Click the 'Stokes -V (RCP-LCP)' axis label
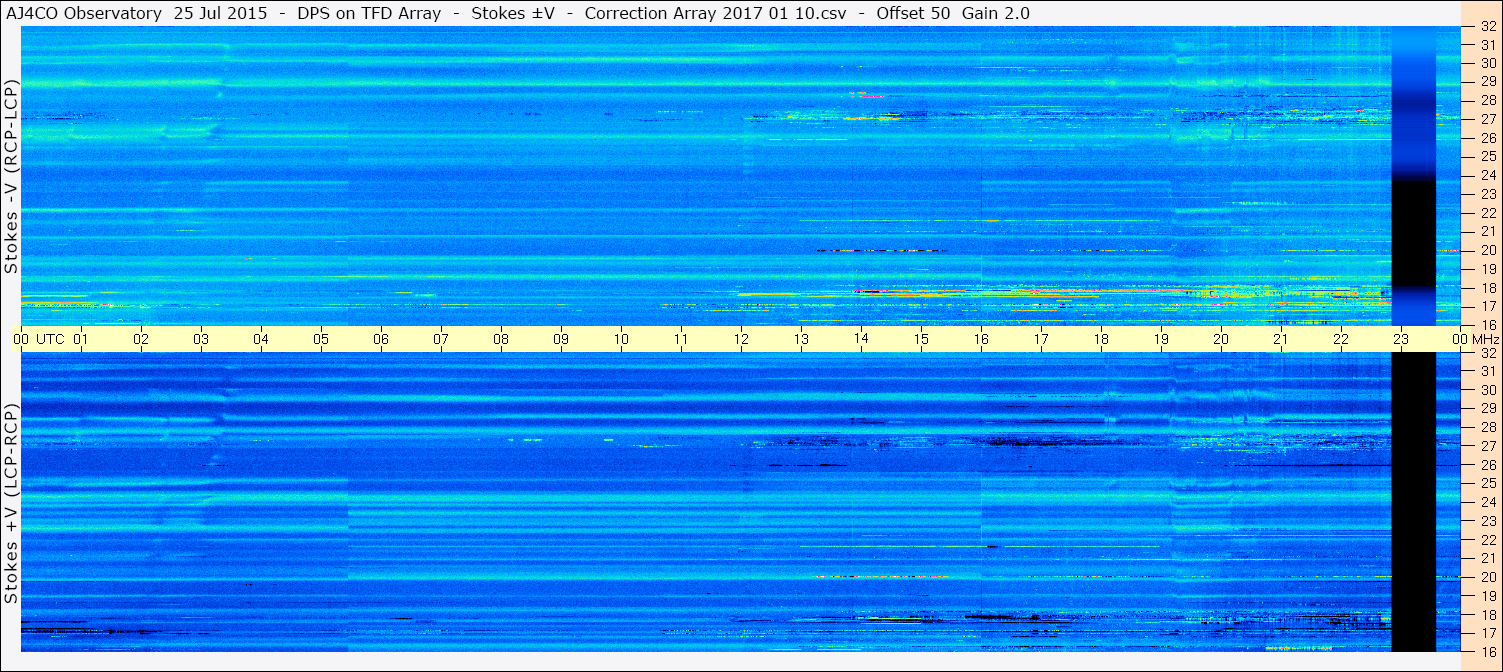Screen dimensions: 1503x672 pos(11,177)
